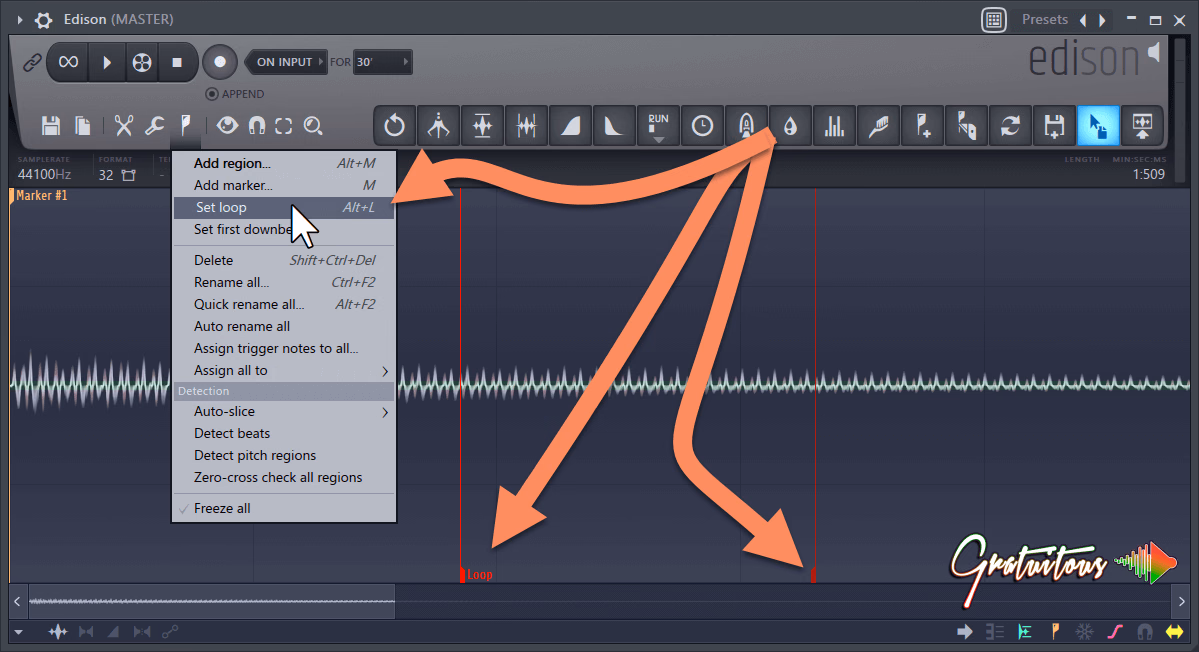Expand the Assign all to submenu
The height and width of the screenshot is (652, 1199).
(284, 371)
